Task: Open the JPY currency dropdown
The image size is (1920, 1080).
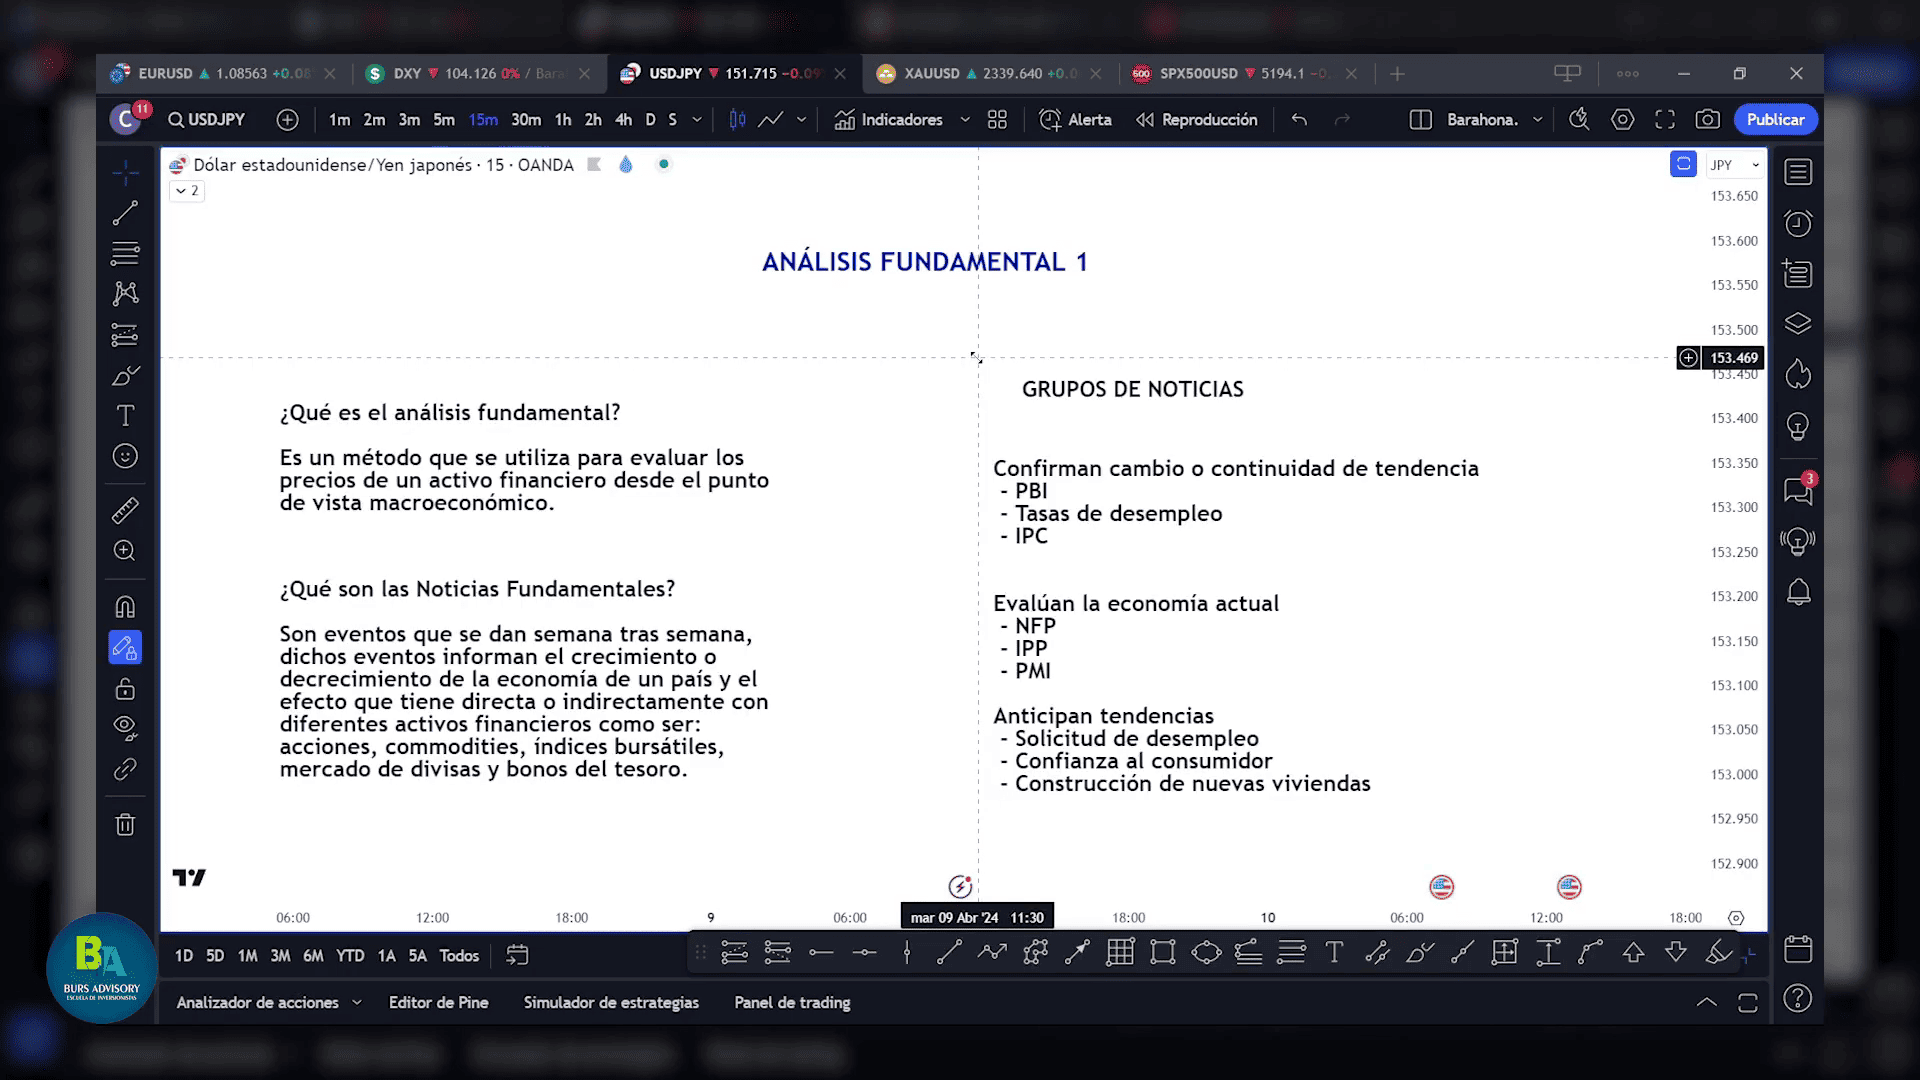Action: 1734,165
